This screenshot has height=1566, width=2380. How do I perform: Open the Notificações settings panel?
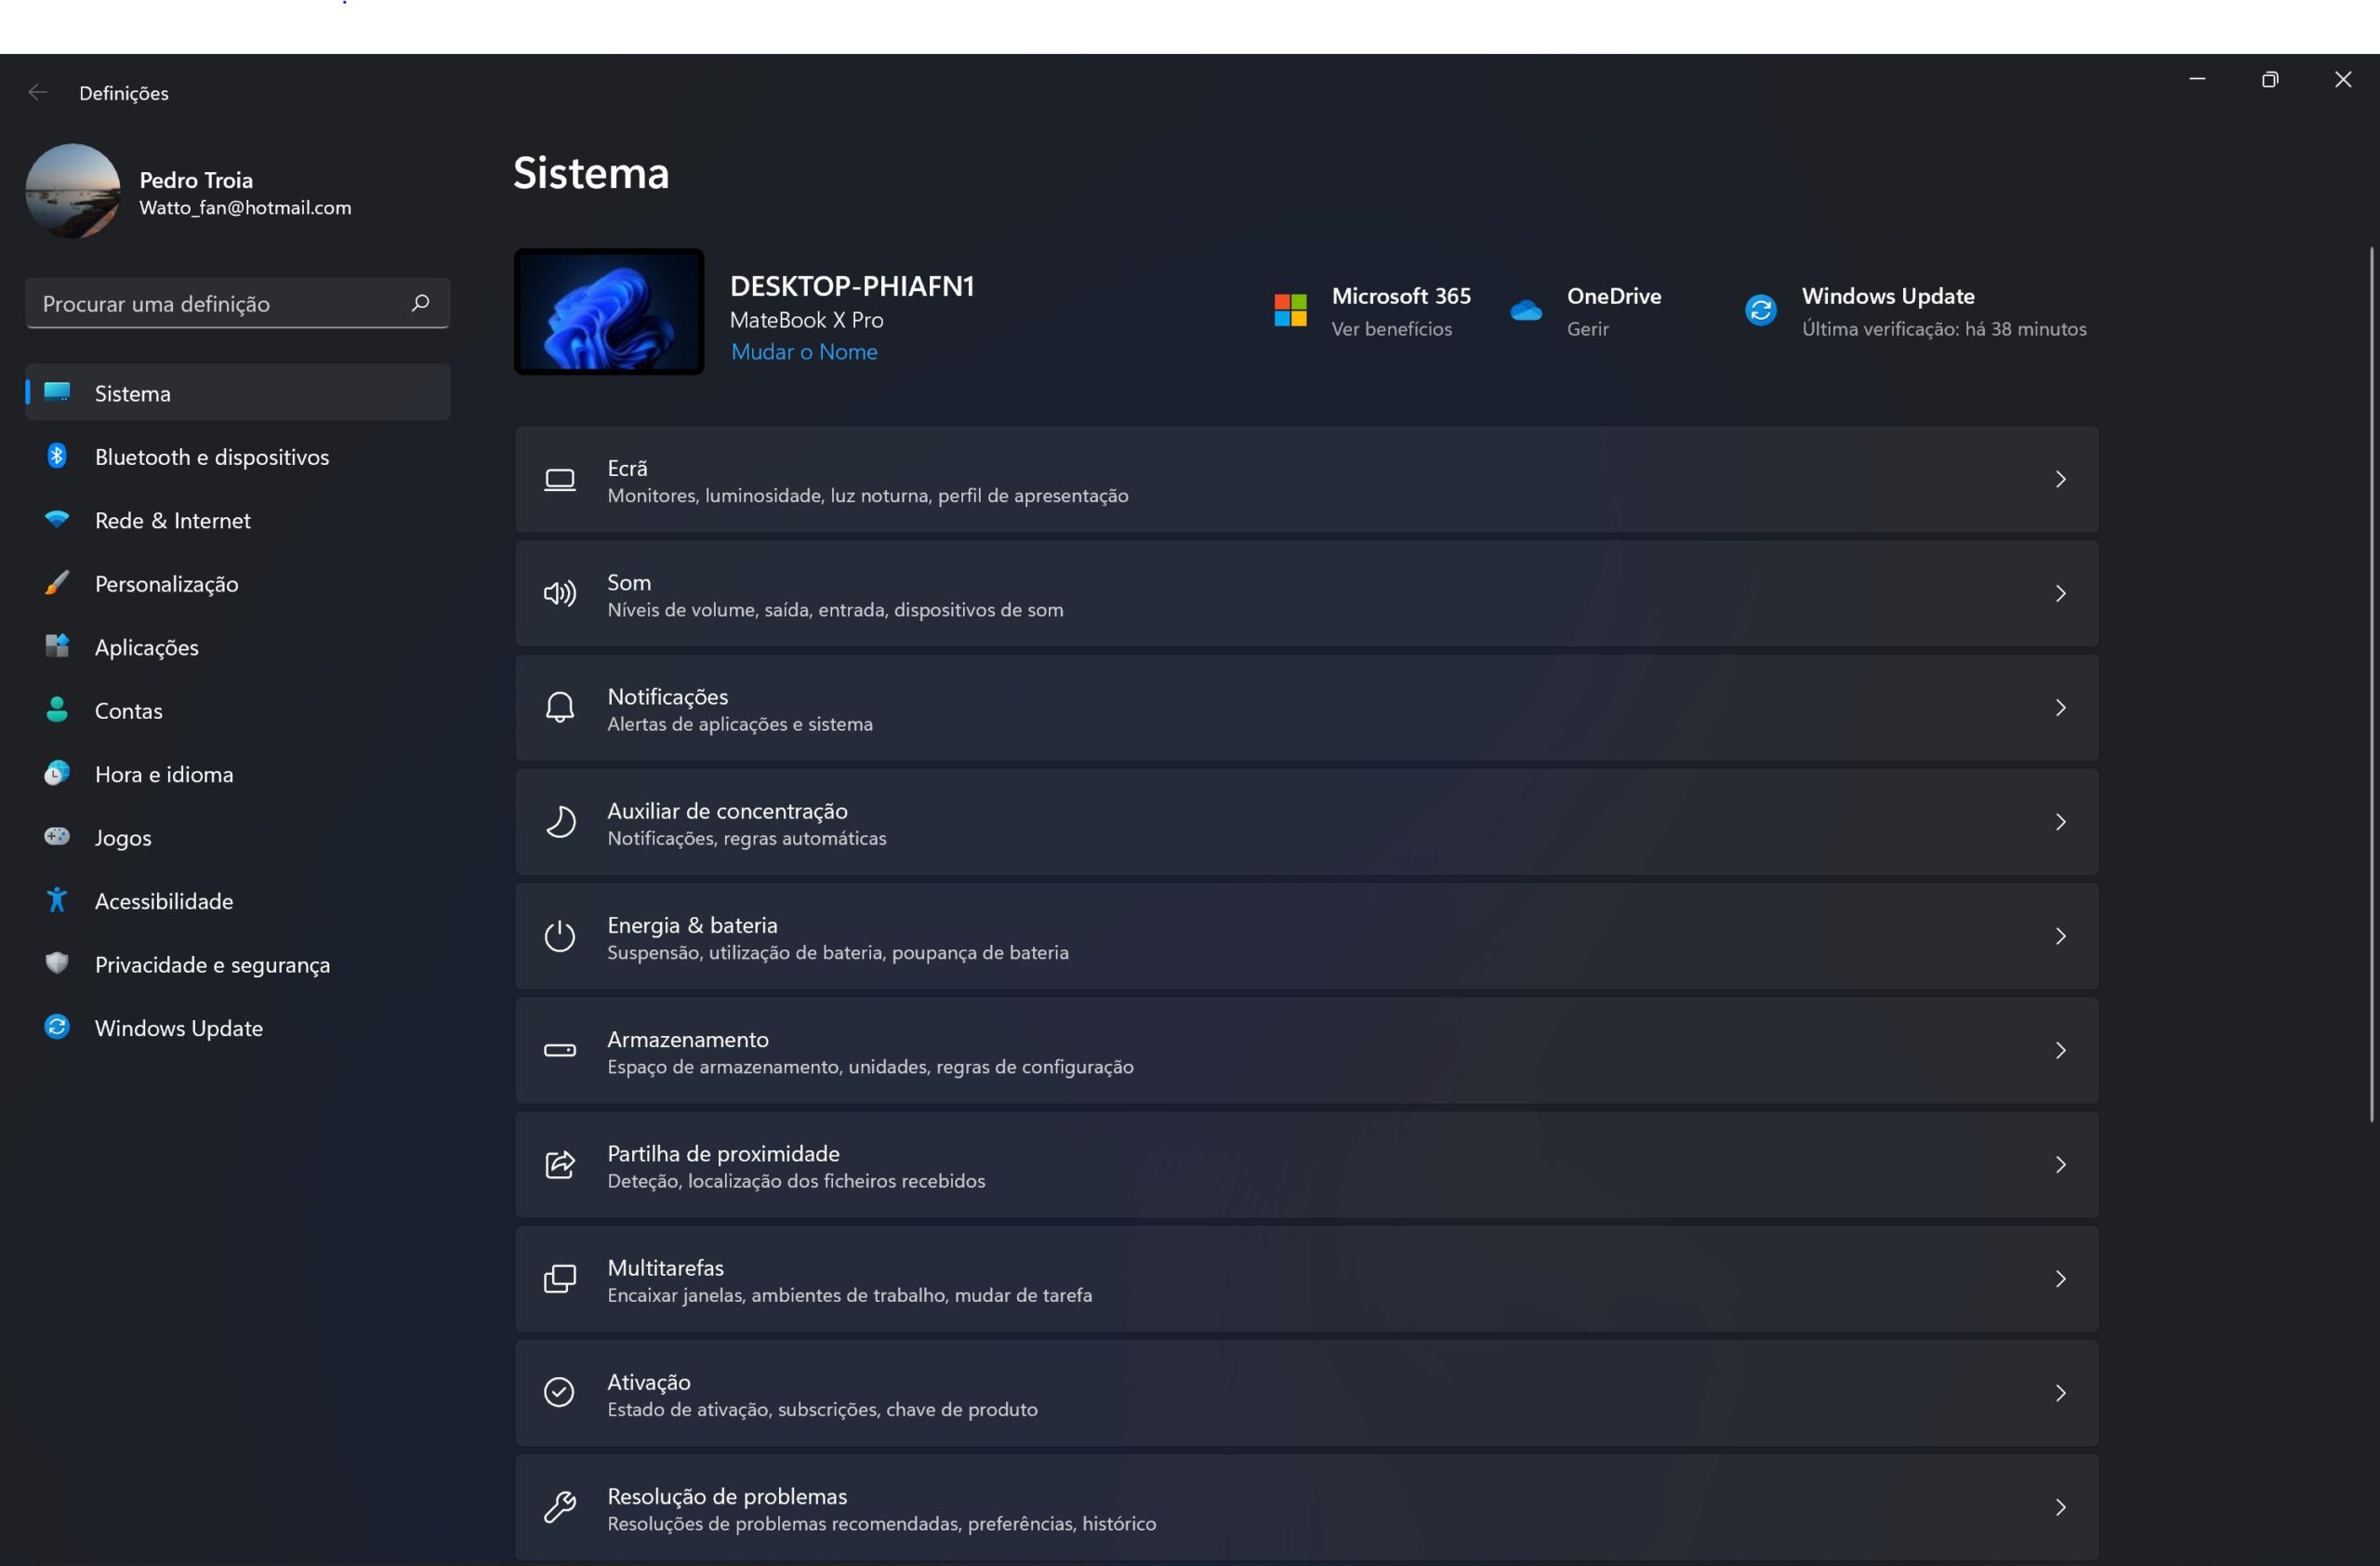1305,708
